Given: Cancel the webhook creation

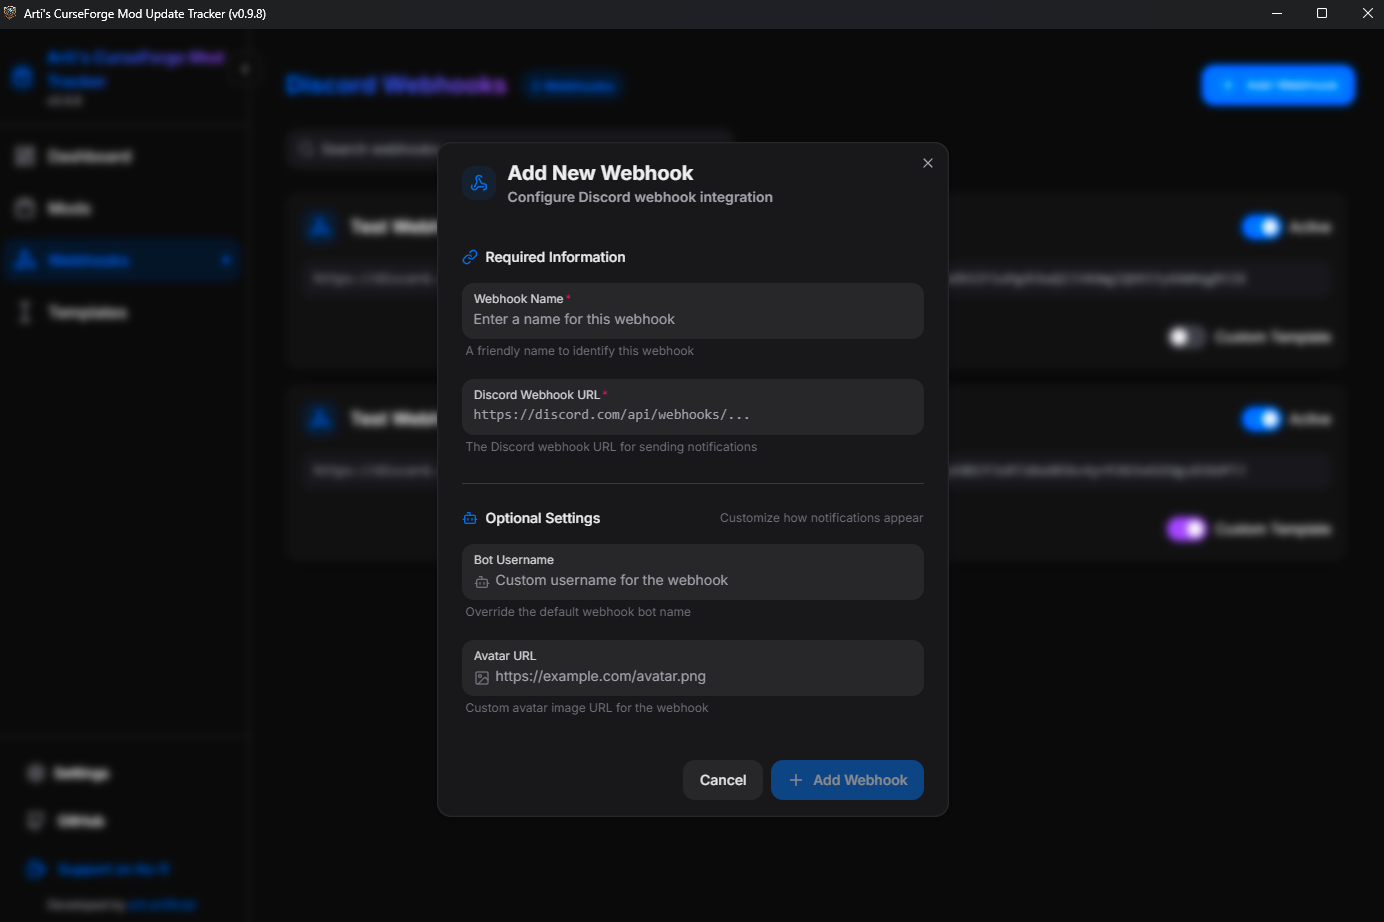Looking at the screenshot, I should click(x=723, y=780).
